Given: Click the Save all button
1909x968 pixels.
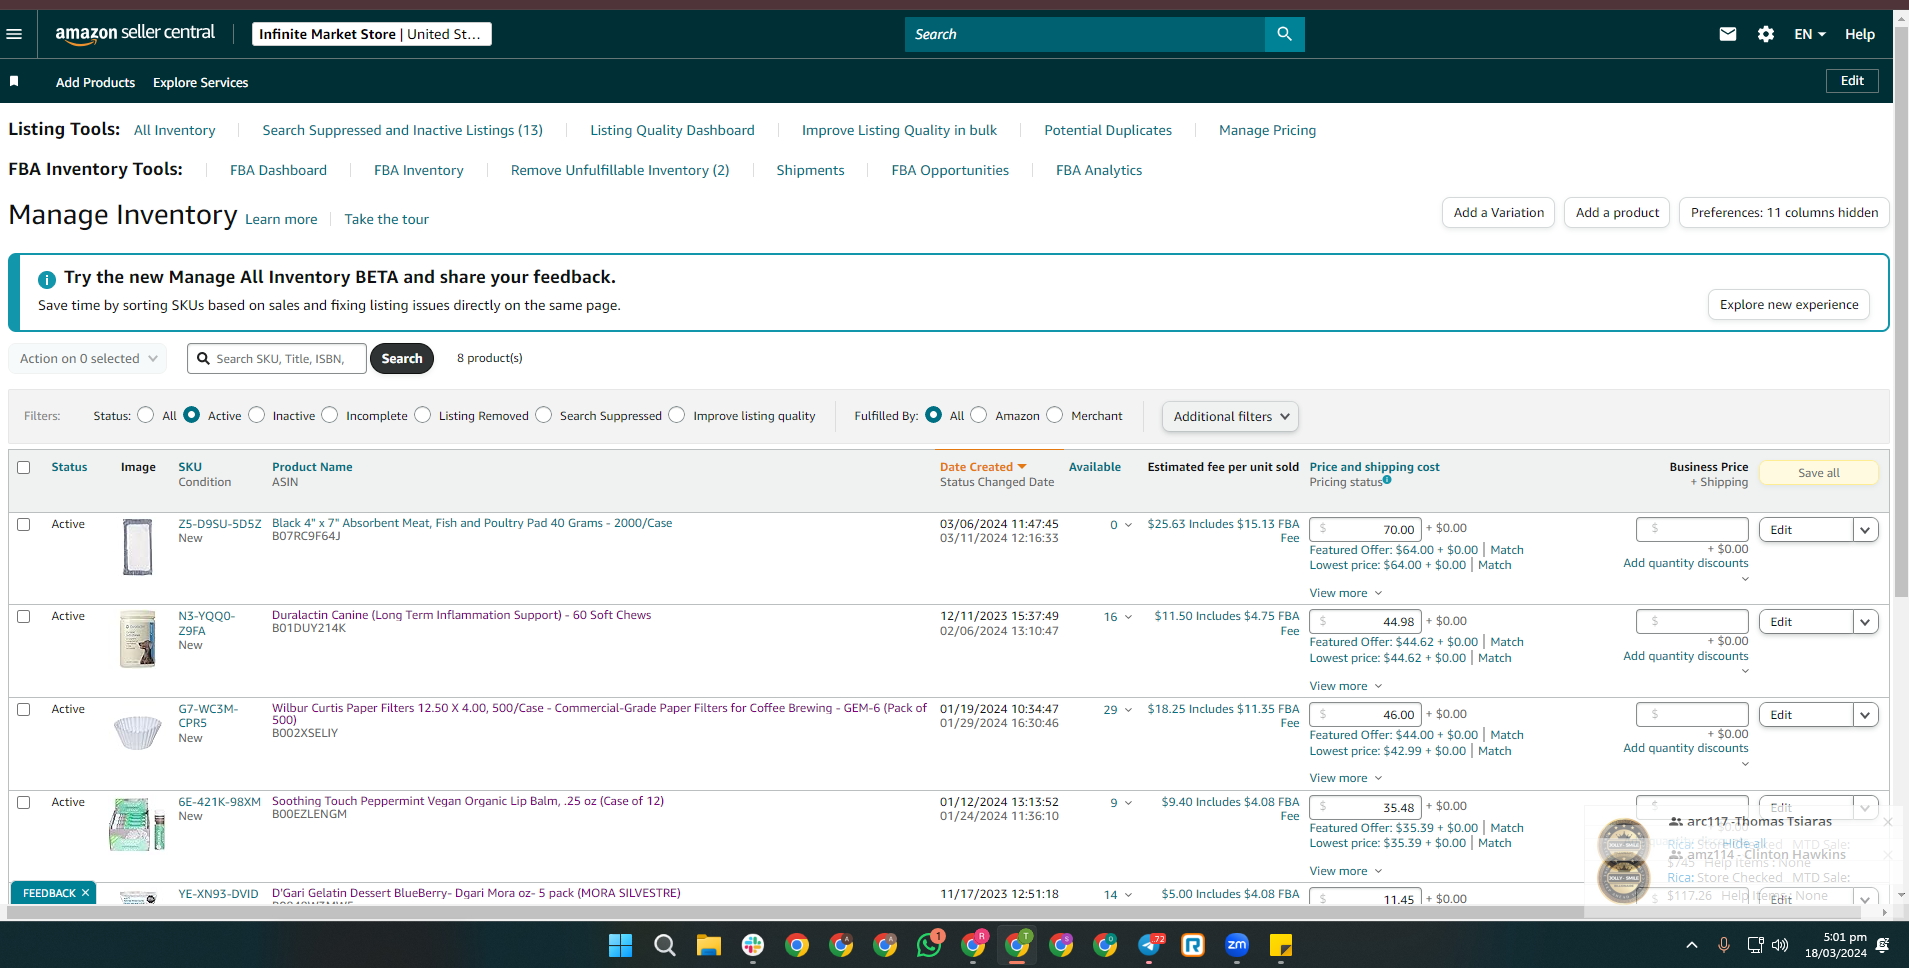Looking at the screenshot, I should (1818, 473).
